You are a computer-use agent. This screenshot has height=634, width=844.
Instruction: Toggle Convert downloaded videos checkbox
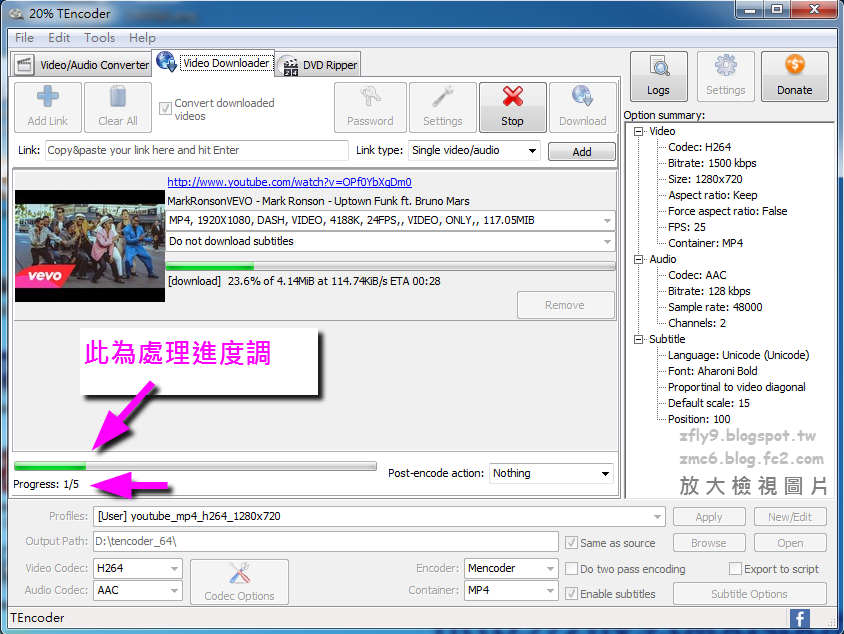[x=165, y=108]
